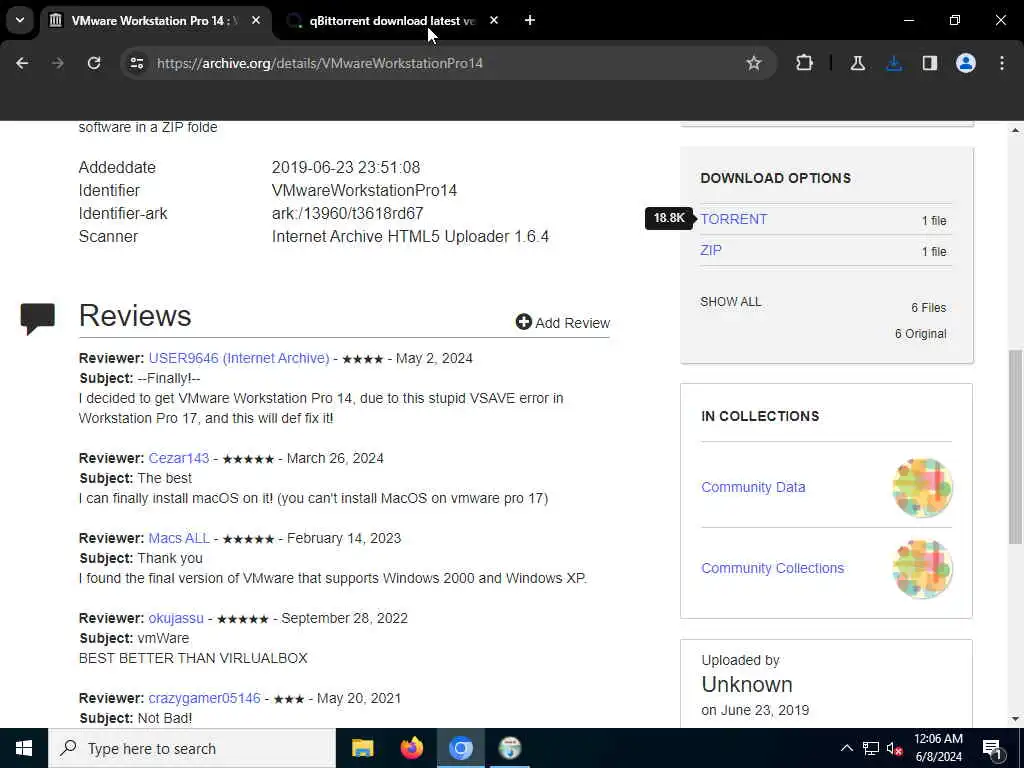Click the Add Review button

[563, 323]
